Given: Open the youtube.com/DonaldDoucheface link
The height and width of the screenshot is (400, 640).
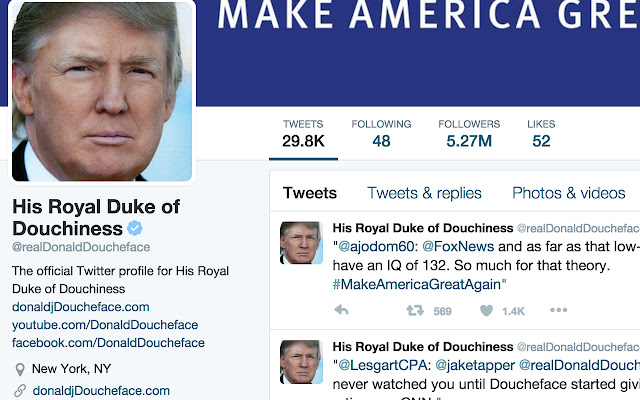Looking at the screenshot, I should tap(105, 325).
